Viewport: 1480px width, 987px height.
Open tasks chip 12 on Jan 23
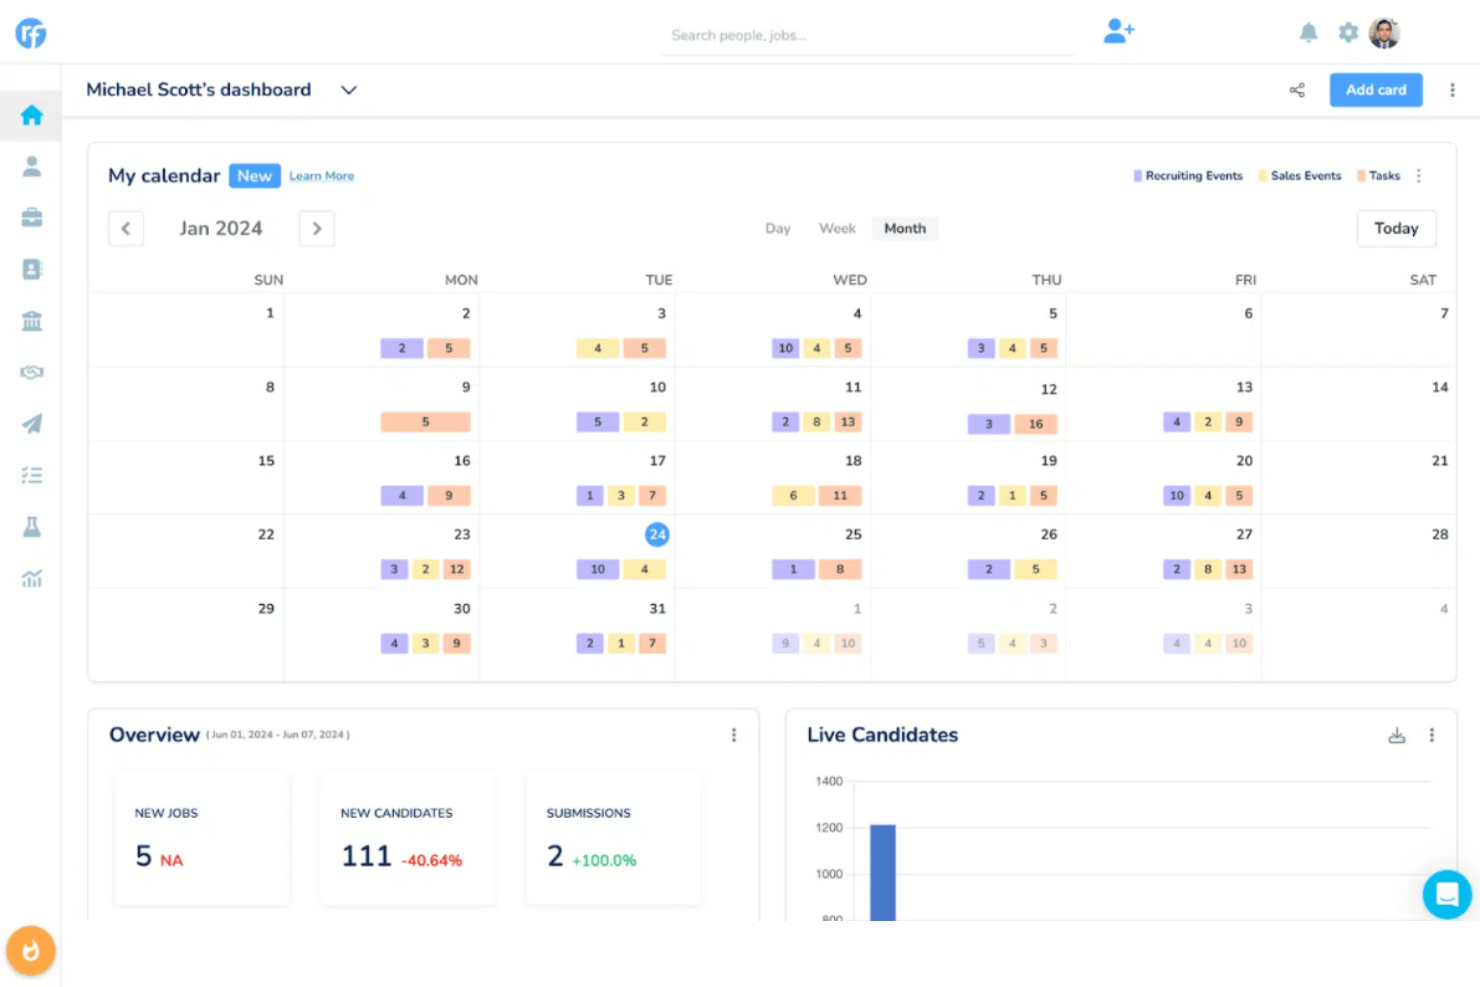pyautogui.click(x=457, y=569)
